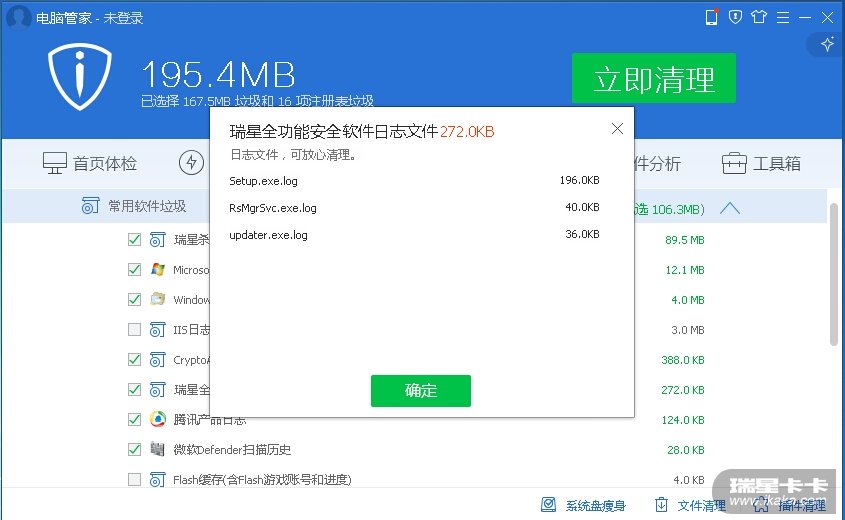
Task: Click the toolbox briefcase icon
Action: tap(734, 163)
